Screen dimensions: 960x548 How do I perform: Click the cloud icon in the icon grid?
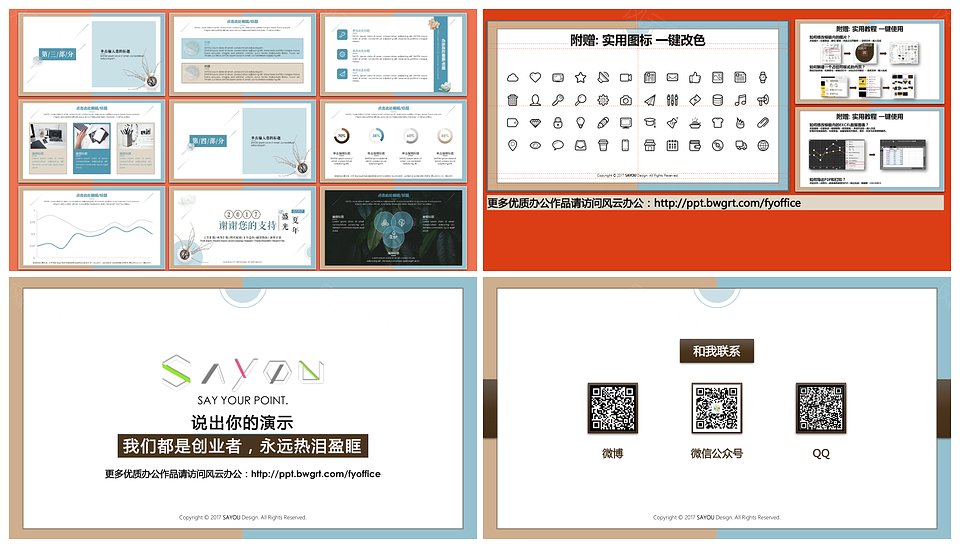coord(512,77)
